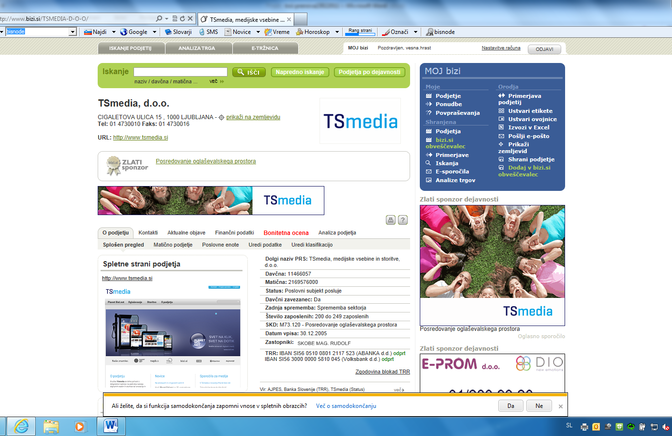The width and height of the screenshot is (672, 436).
Task: Open media player from the taskbar
Action: (80, 426)
